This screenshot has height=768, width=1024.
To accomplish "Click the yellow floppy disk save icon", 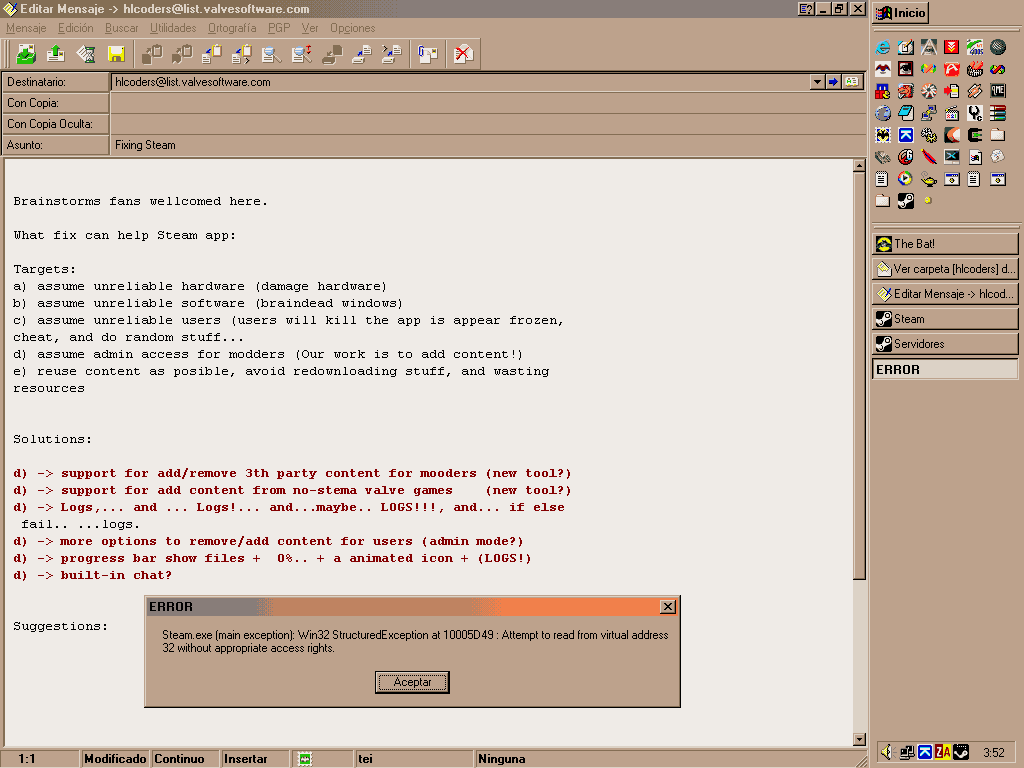I will pos(116,54).
